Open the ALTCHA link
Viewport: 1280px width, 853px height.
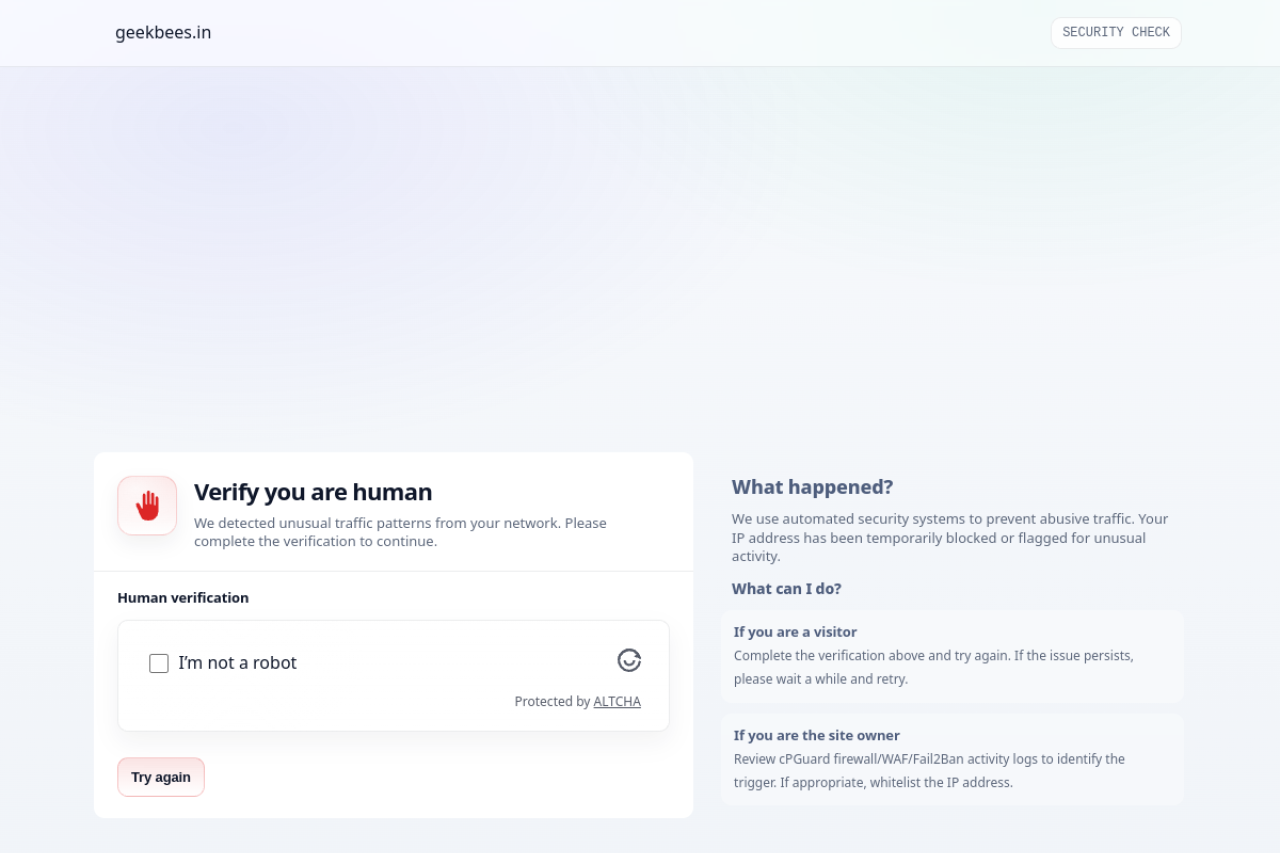point(617,702)
